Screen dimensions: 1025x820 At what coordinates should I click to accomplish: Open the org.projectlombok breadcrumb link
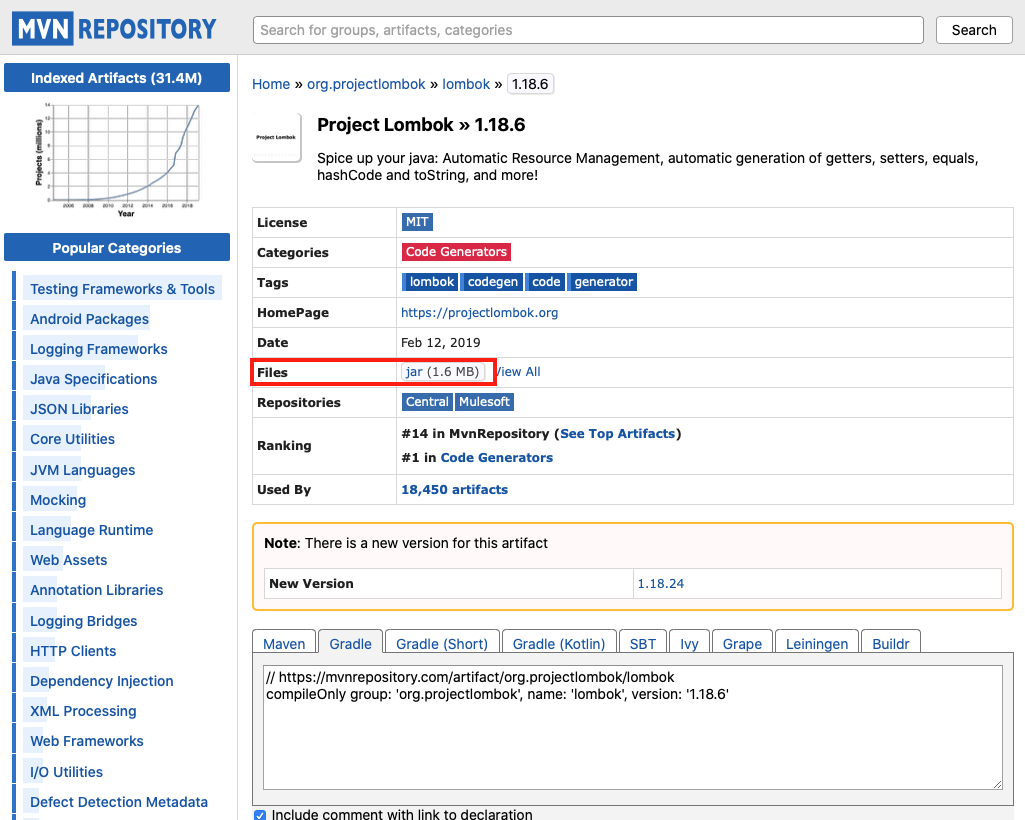coord(366,84)
